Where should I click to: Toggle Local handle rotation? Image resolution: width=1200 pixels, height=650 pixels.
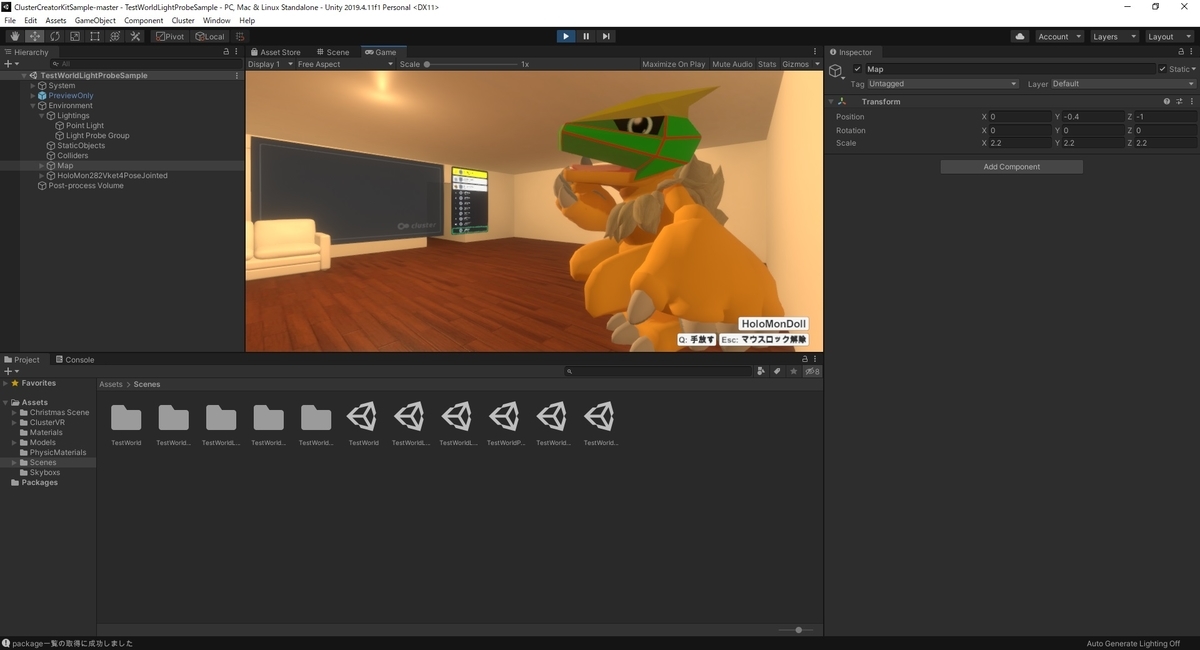[x=209, y=36]
